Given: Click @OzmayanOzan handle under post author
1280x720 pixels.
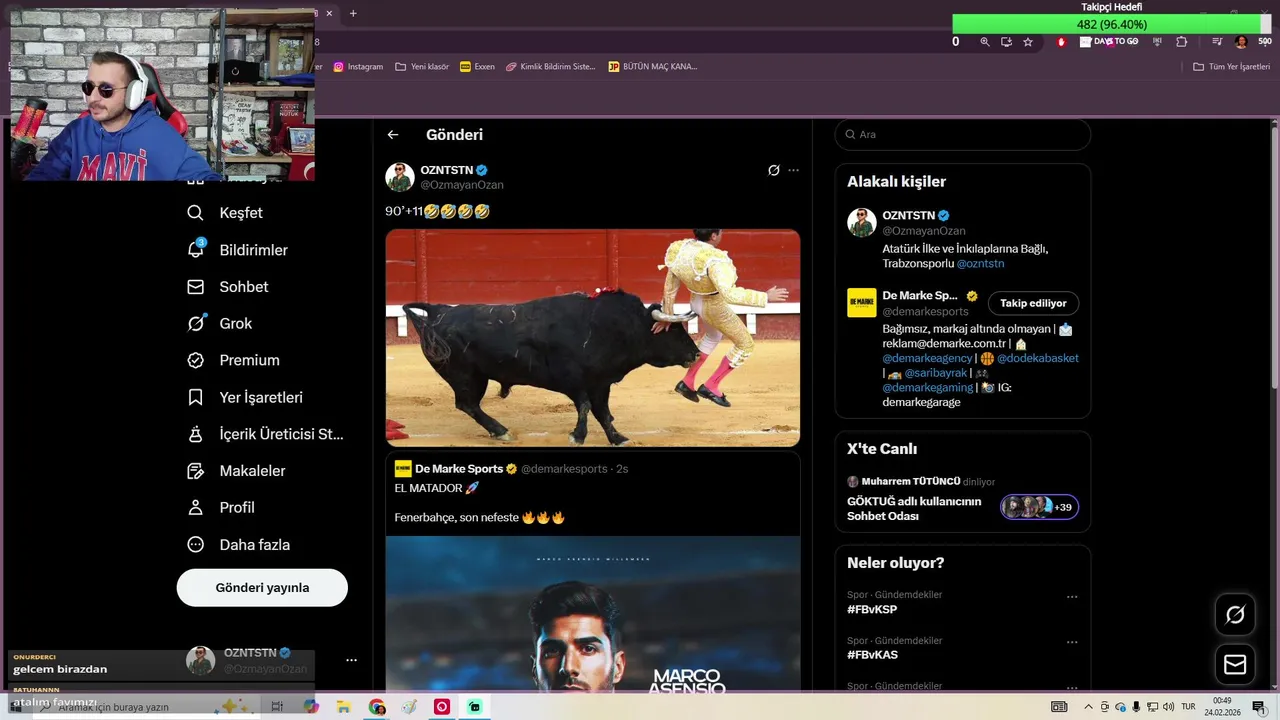Looking at the screenshot, I should pyautogui.click(x=462, y=185).
